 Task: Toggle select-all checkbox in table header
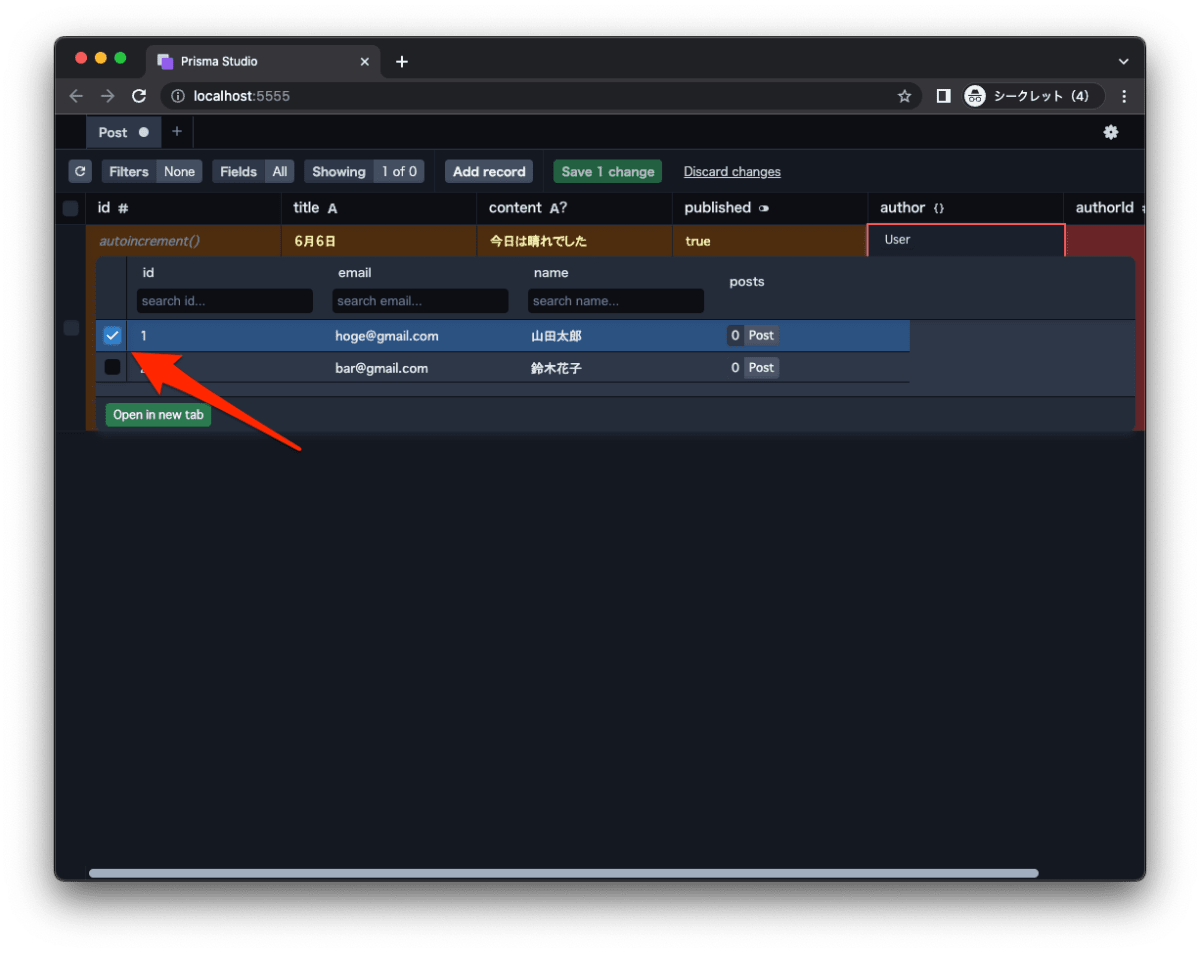pos(70,208)
